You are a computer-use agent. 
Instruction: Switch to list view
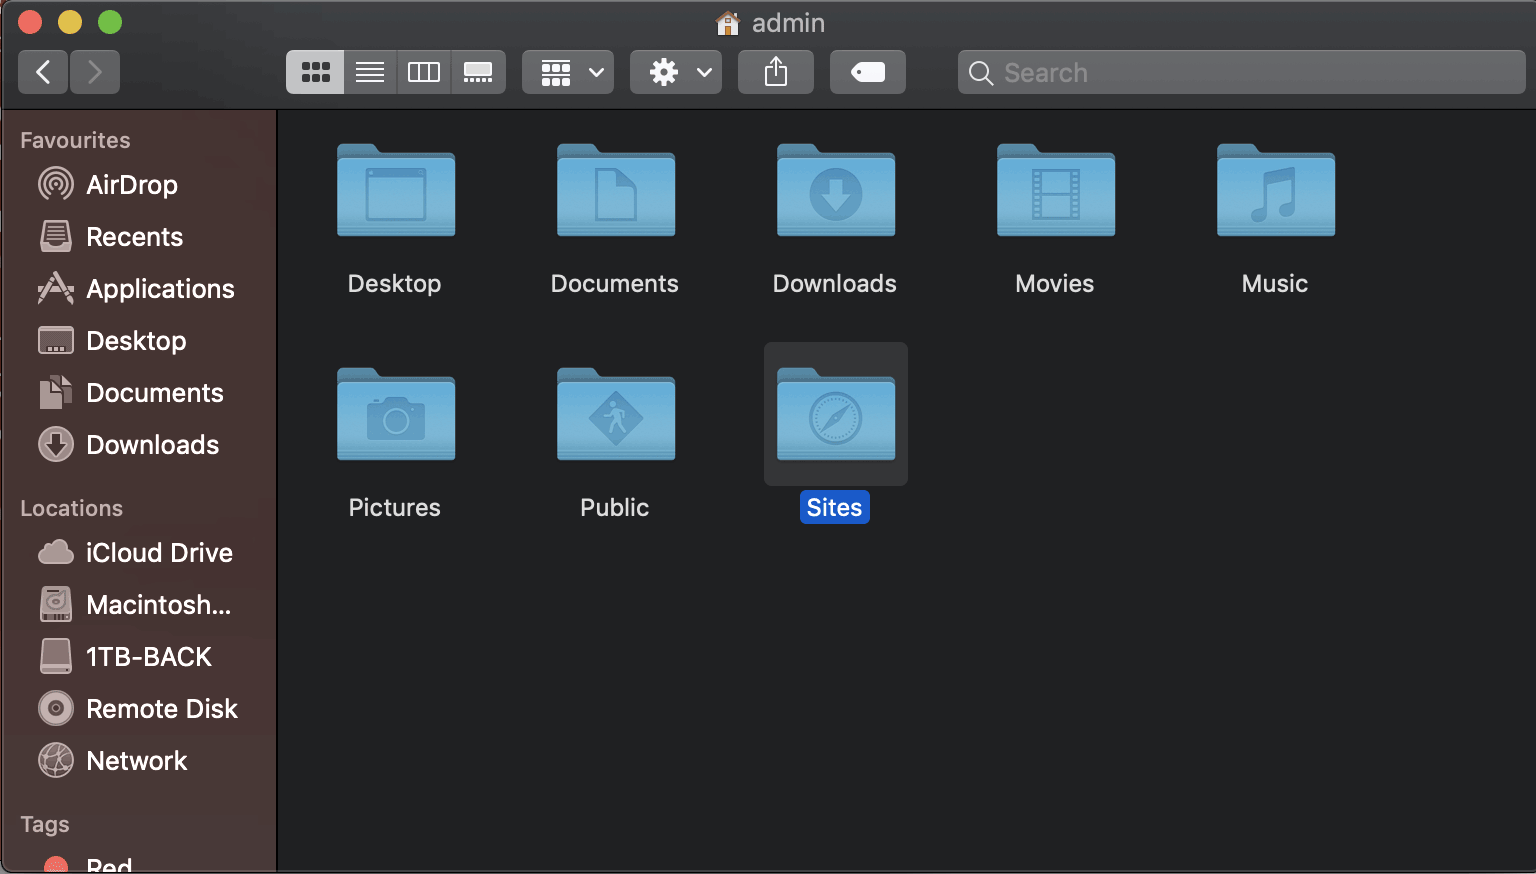[370, 72]
